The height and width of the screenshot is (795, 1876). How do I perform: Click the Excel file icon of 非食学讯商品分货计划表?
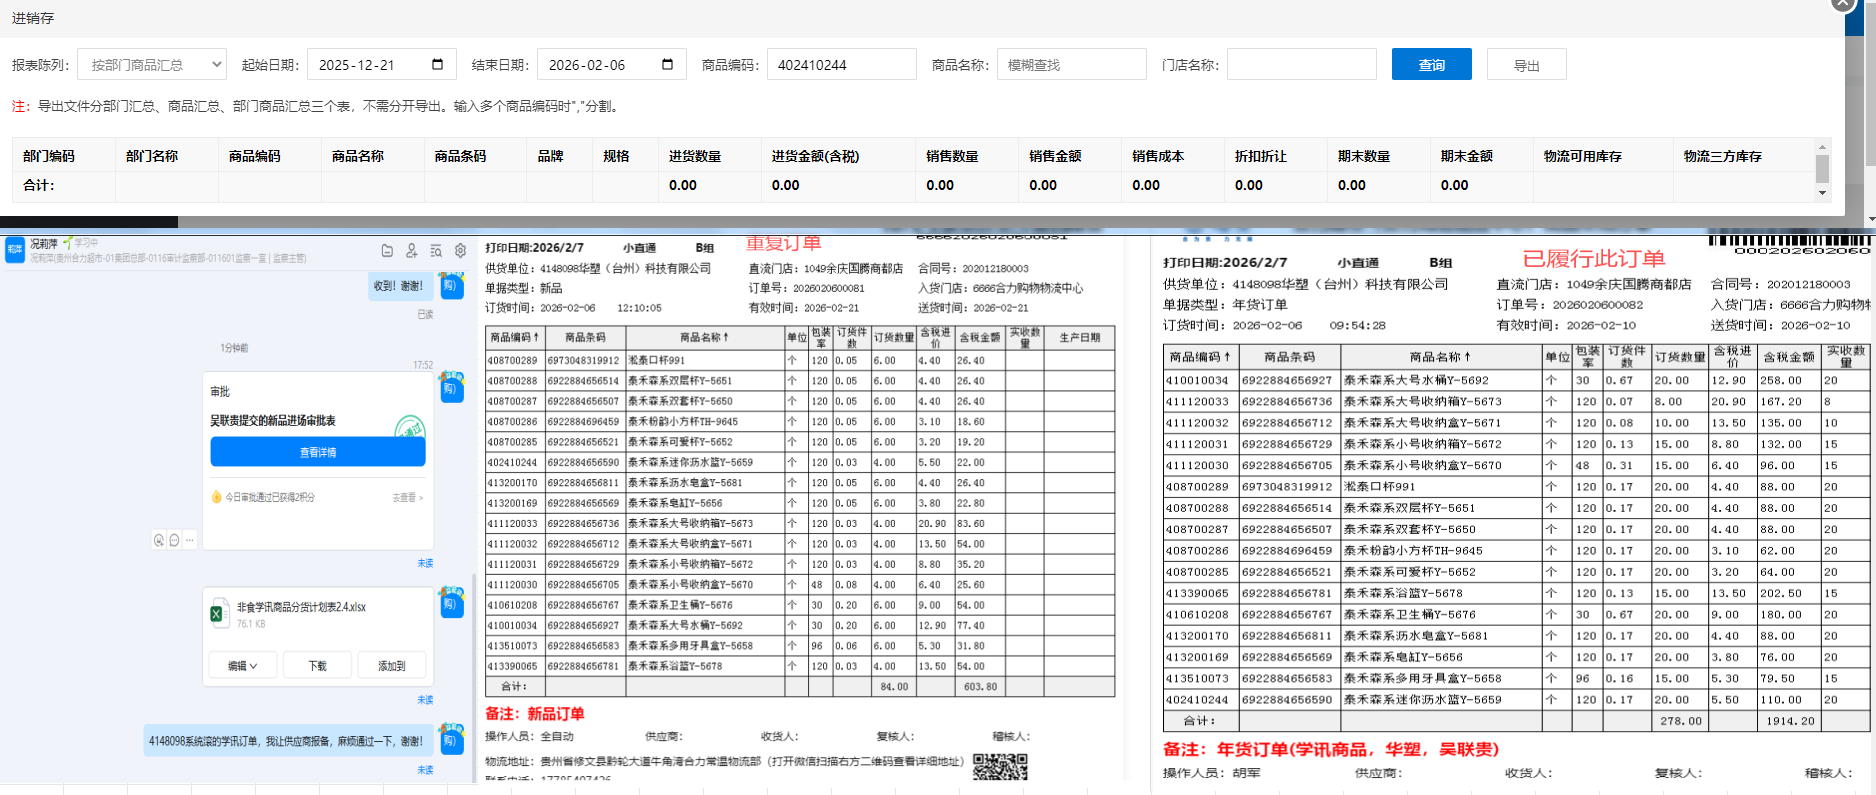(x=217, y=614)
